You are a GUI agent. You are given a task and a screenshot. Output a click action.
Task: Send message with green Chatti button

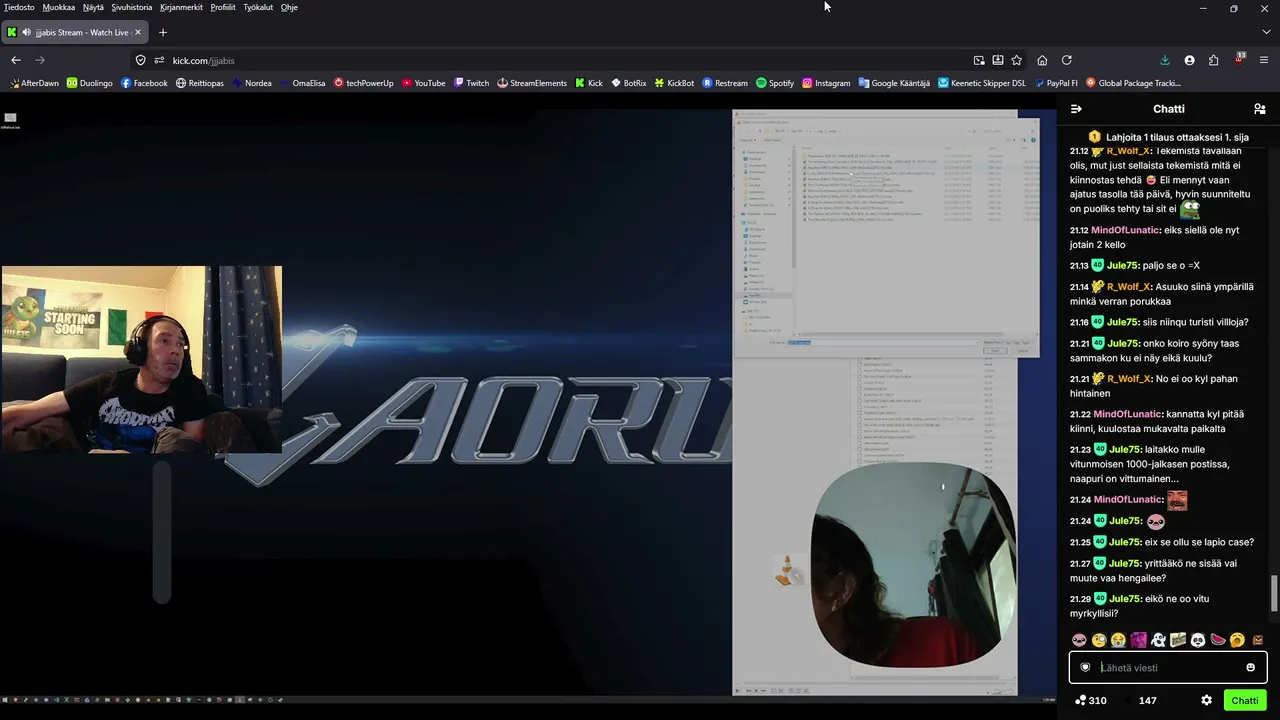[1245, 700]
